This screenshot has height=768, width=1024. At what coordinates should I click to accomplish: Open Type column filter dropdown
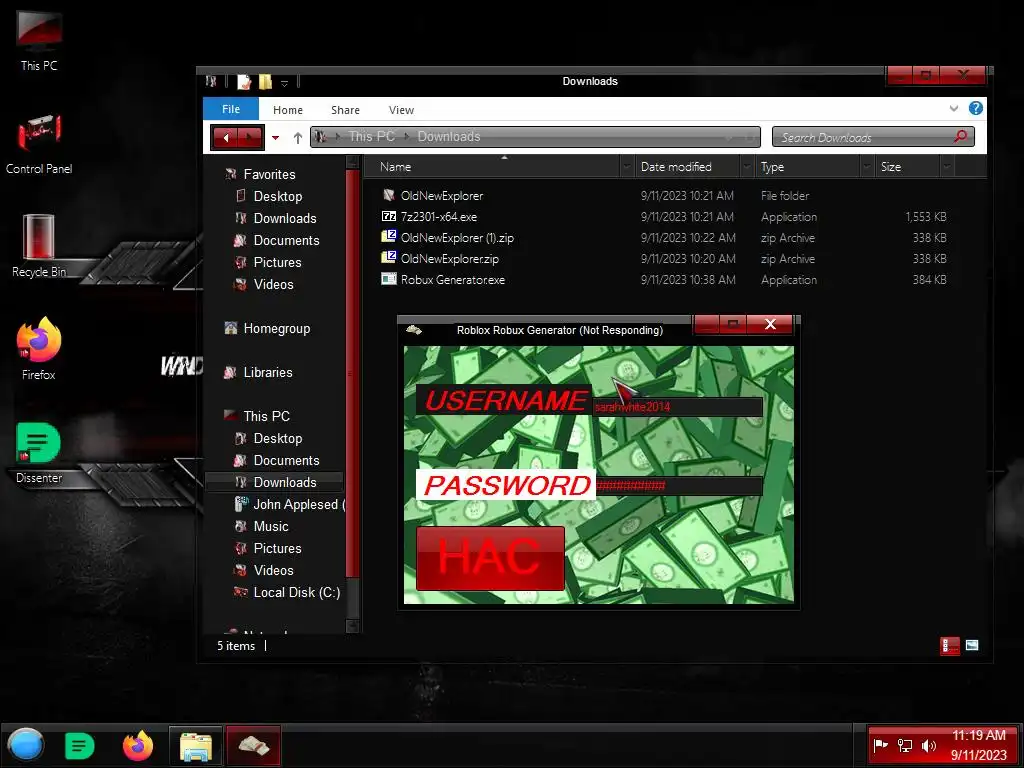click(867, 167)
